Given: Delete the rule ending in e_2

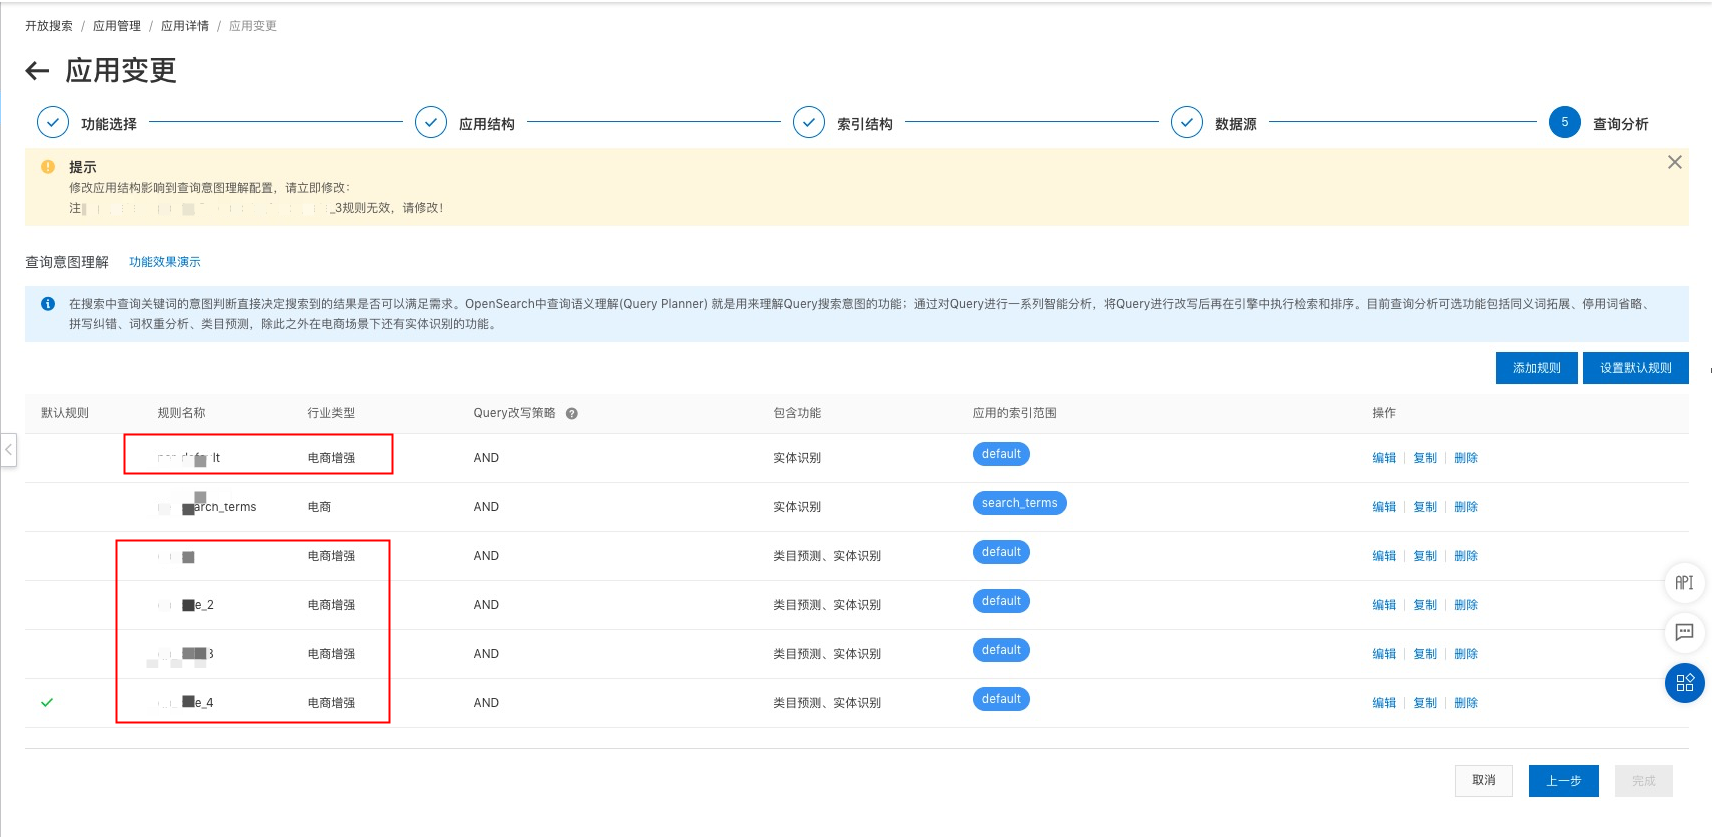Looking at the screenshot, I should [x=1466, y=605].
